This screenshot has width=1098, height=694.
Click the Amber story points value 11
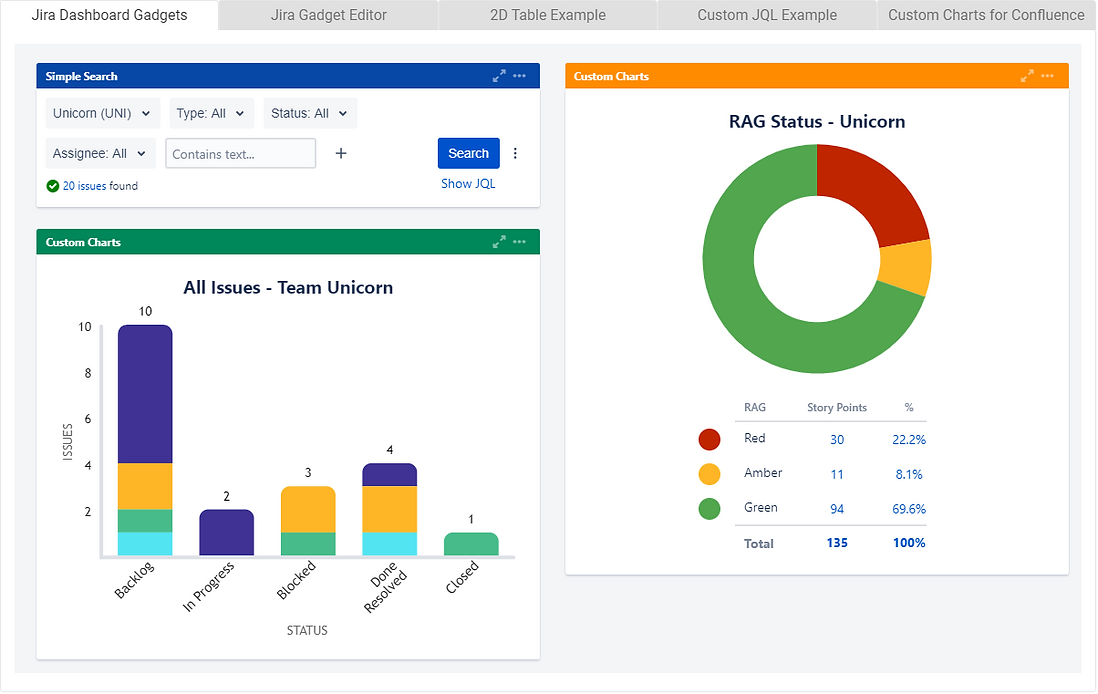click(837, 474)
